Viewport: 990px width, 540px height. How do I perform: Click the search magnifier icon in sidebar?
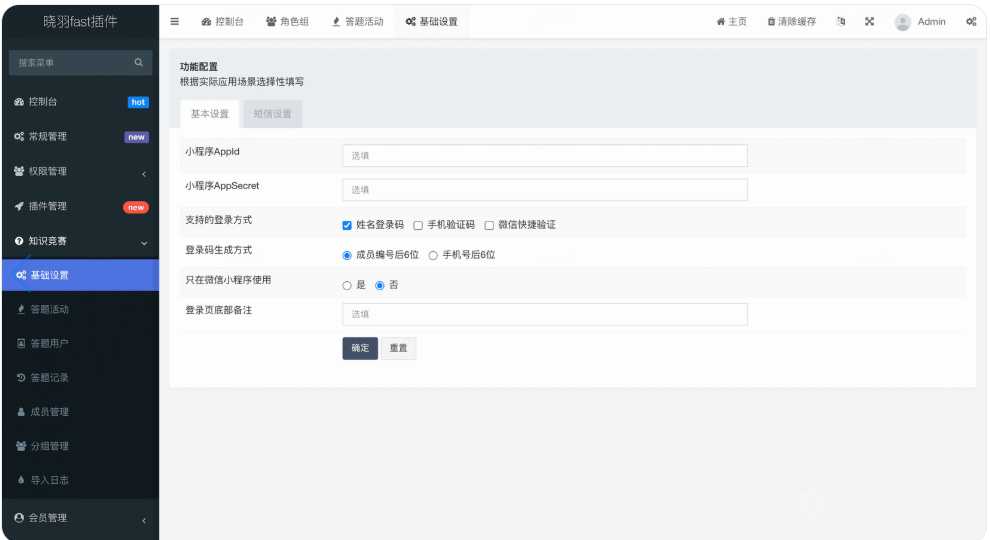139,63
